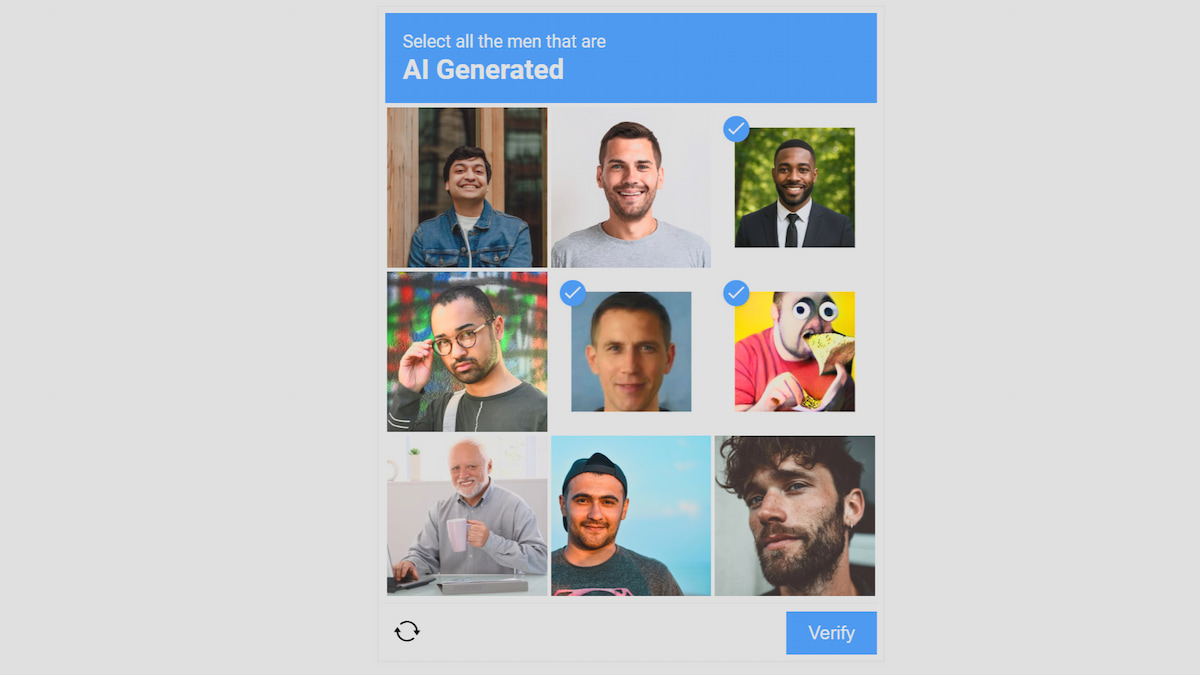Click the blue checkmark on blurry face tile
The height and width of the screenshot is (675, 1200).
pyautogui.click(x=572, y=293)
